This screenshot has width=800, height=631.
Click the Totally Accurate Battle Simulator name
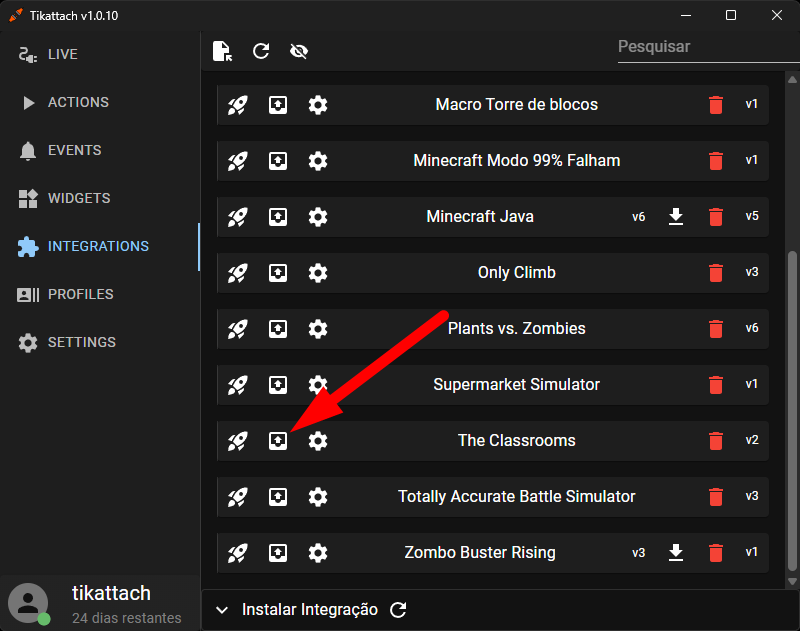tap(516, 497)
